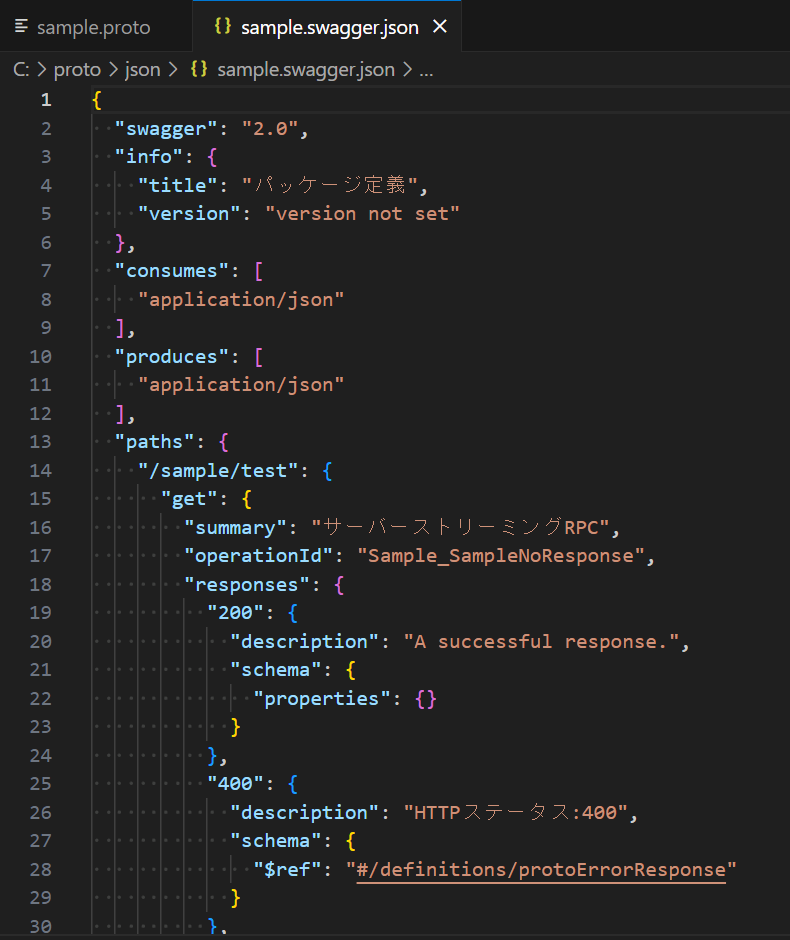
Task: Click the JSON braces icon in breadcrumb
Action: pyautogui.click(x=199, y=69)
